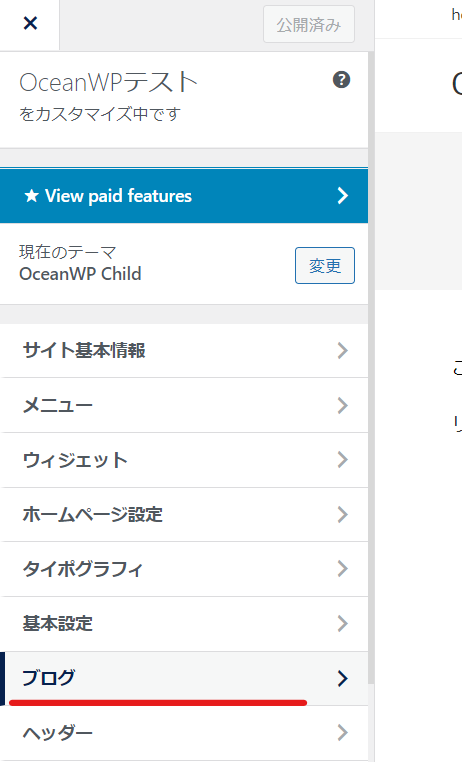The image size is (462, 762).
Task: Open the サイト基本情報 section
Action: 184,350
